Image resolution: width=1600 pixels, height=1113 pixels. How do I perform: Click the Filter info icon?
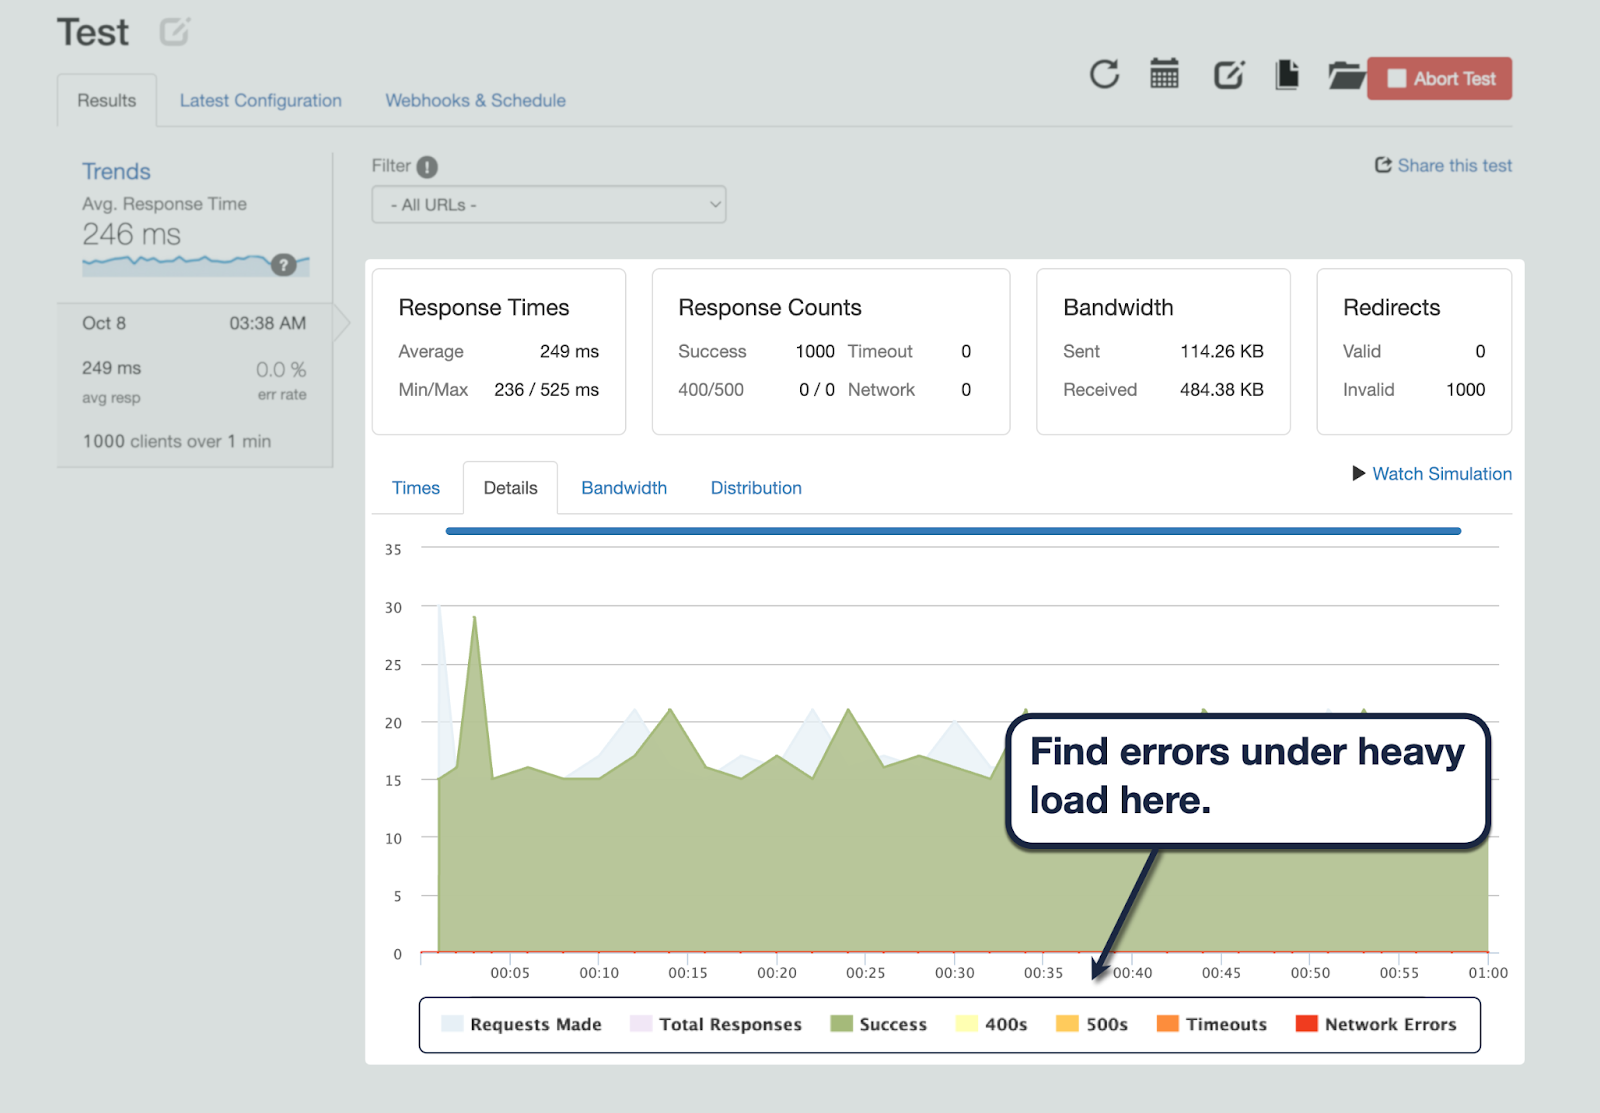click(427, 167)
